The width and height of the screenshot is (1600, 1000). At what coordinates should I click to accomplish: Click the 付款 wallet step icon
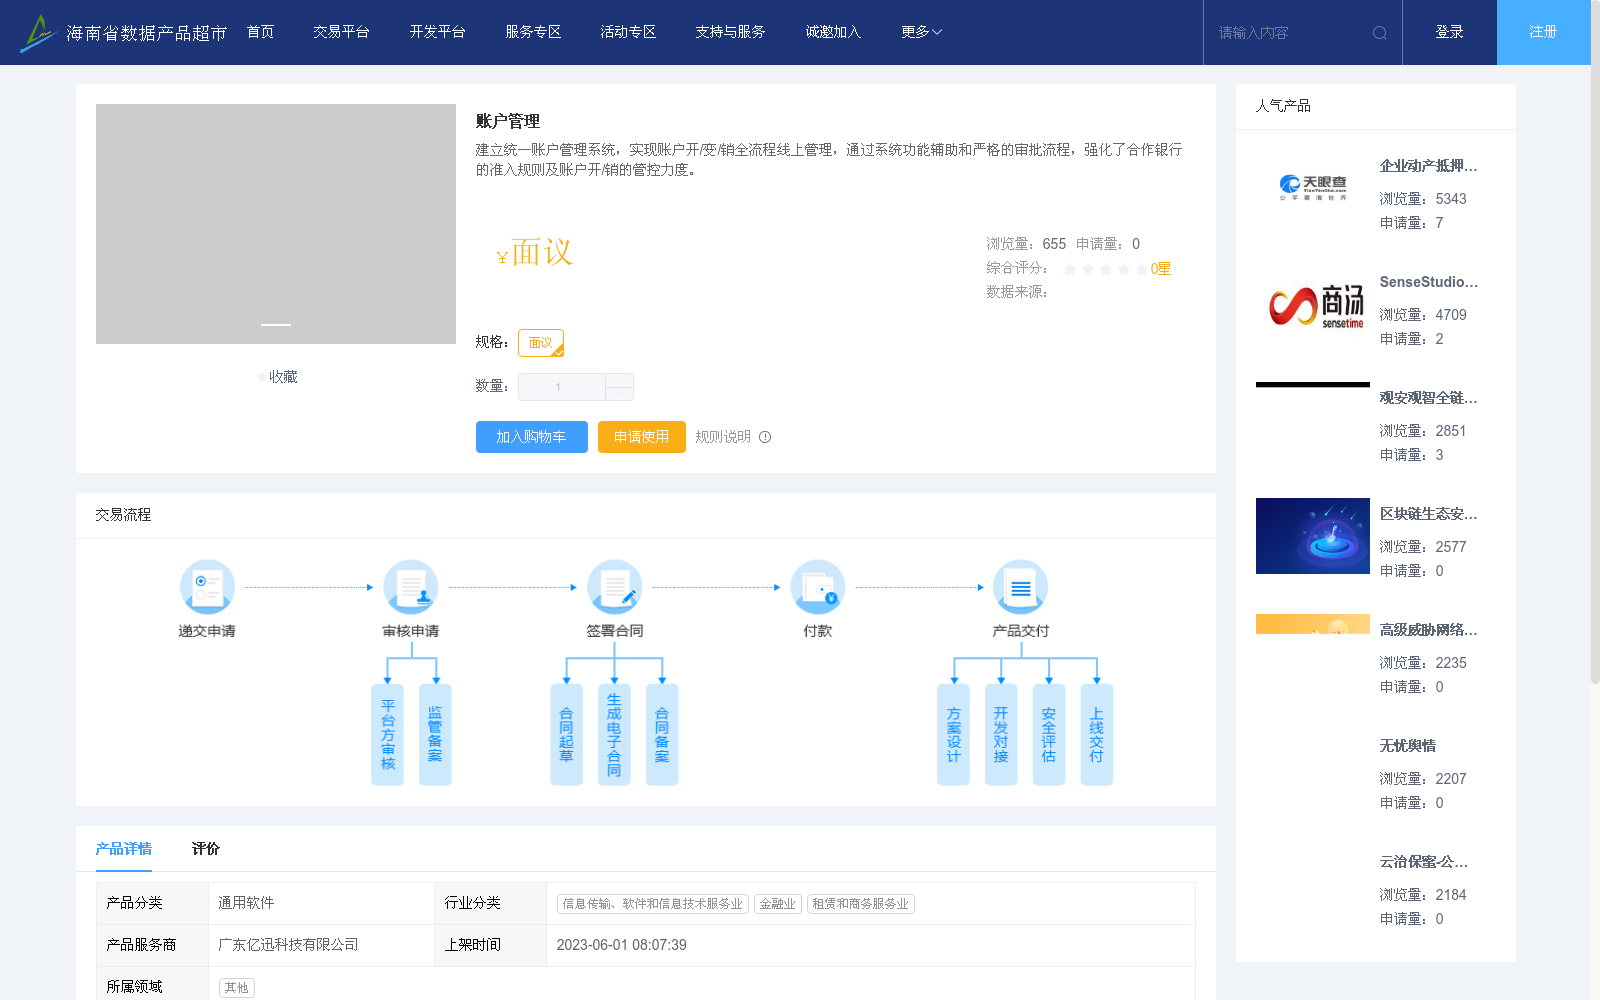click(818, 587)
